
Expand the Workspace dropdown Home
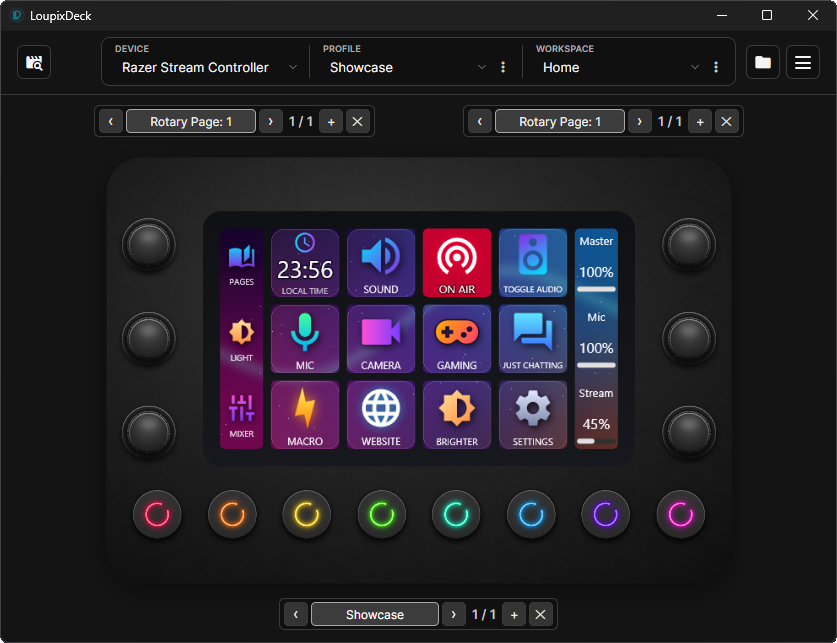point(620,67)
